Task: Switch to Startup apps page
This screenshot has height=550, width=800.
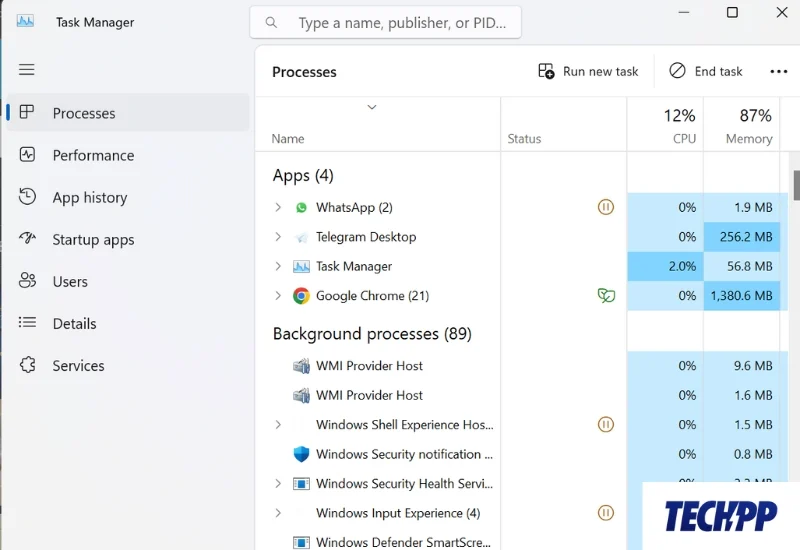Action: pos(93,240)
